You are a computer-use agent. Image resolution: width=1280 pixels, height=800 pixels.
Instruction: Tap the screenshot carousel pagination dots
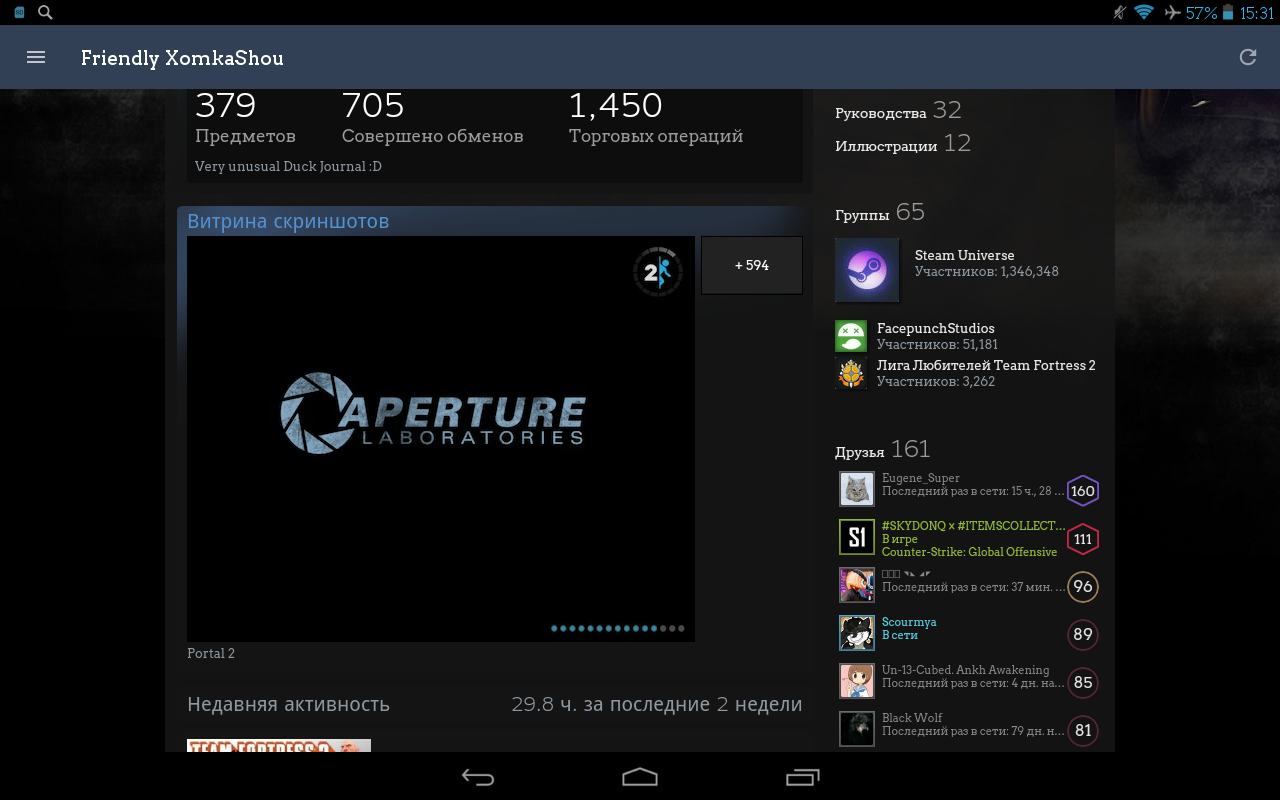[618, 629]
